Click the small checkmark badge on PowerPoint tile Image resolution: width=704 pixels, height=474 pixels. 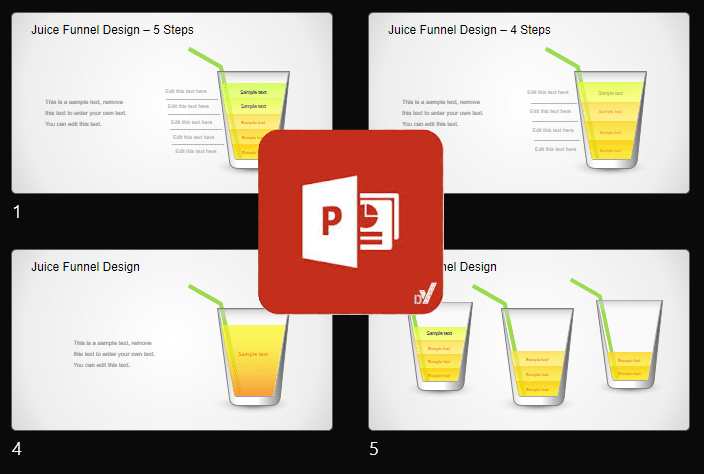click(424, 294)
